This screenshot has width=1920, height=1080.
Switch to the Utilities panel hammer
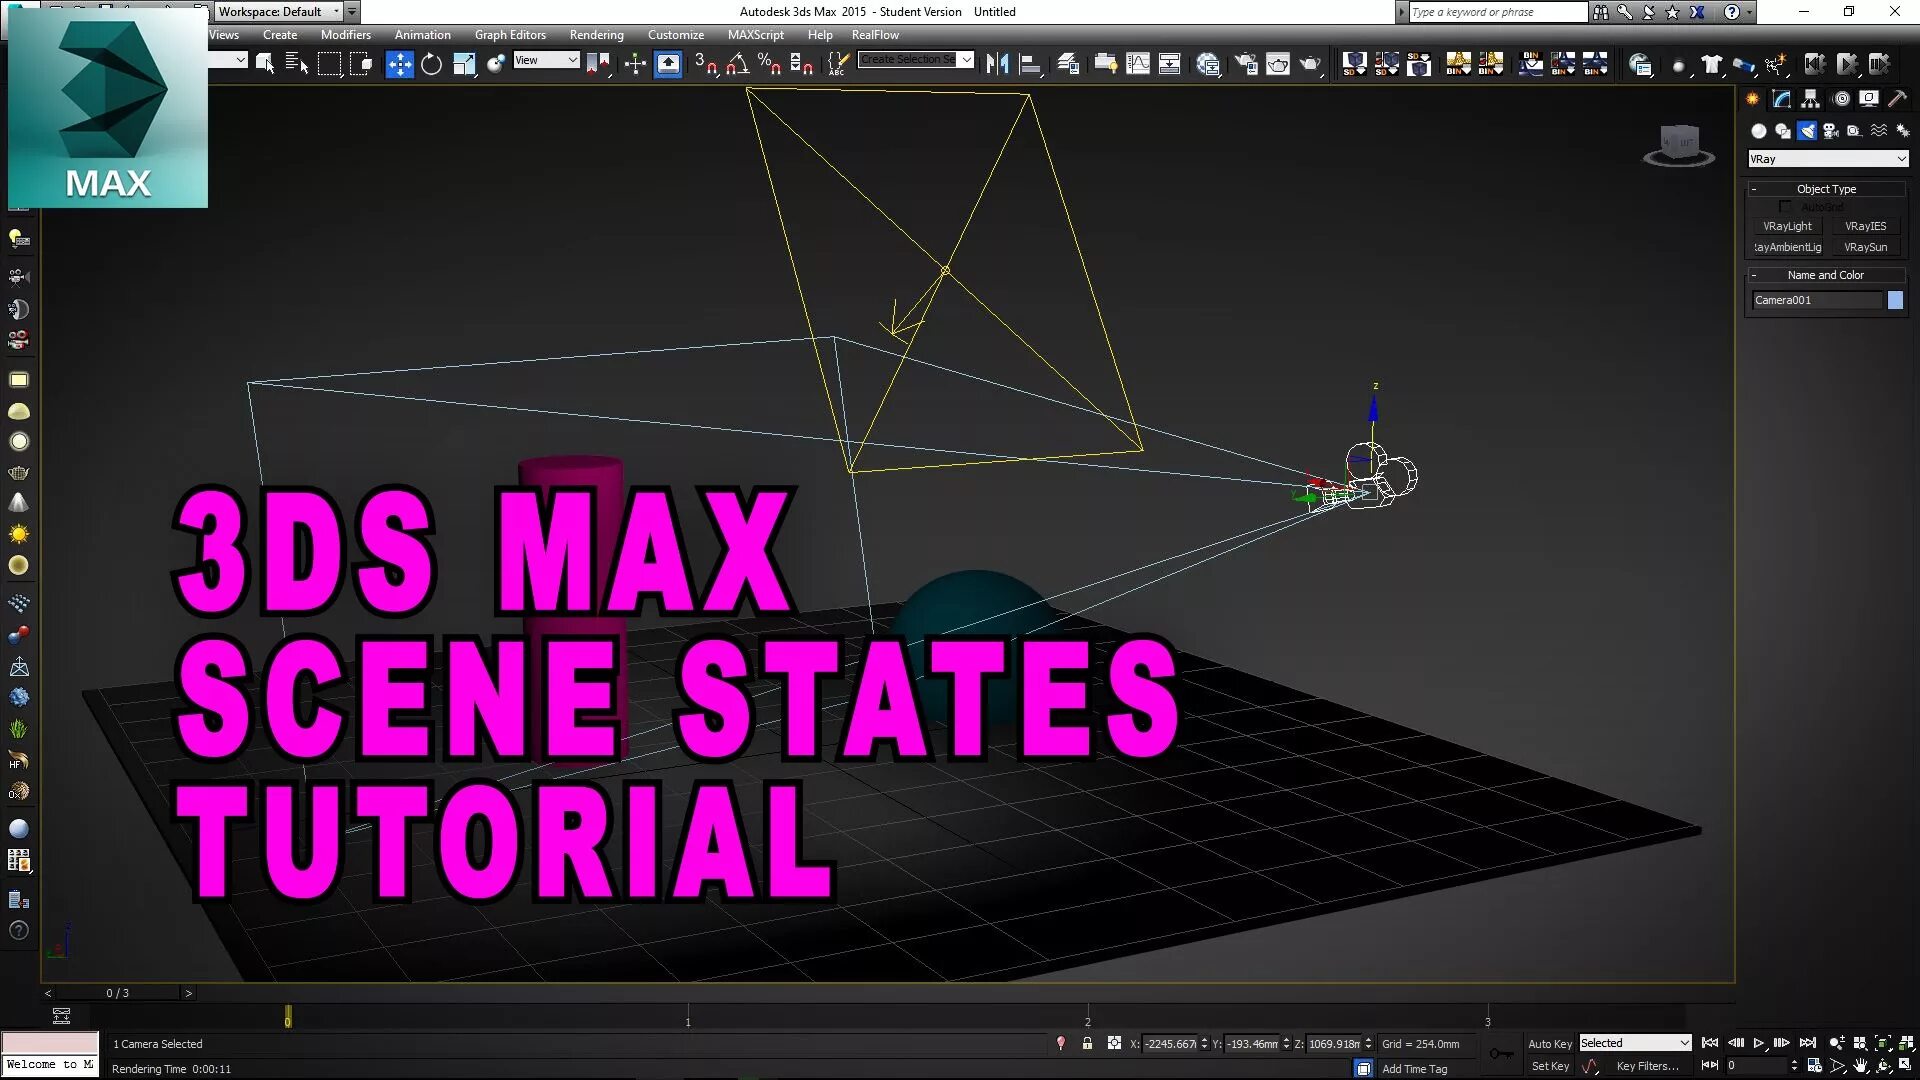1897,99
